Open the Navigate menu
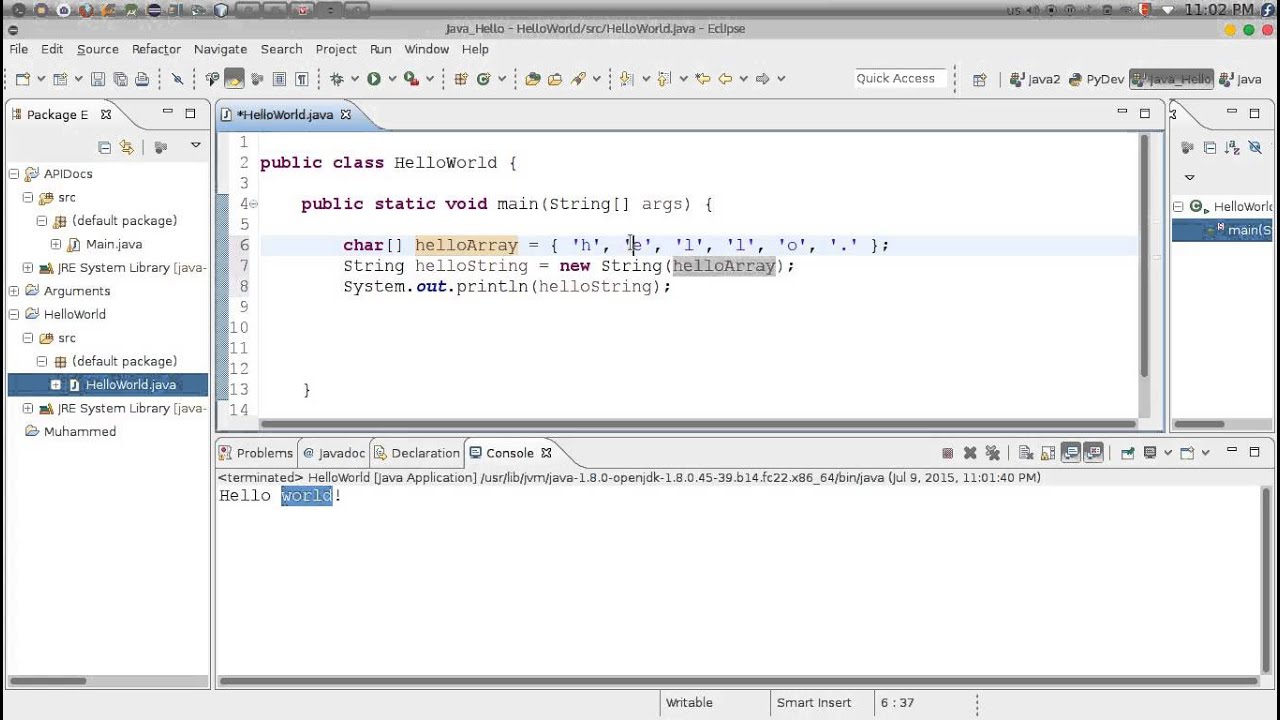Image resolution: width=1280 pixels, height=720 pixels. 220,49
